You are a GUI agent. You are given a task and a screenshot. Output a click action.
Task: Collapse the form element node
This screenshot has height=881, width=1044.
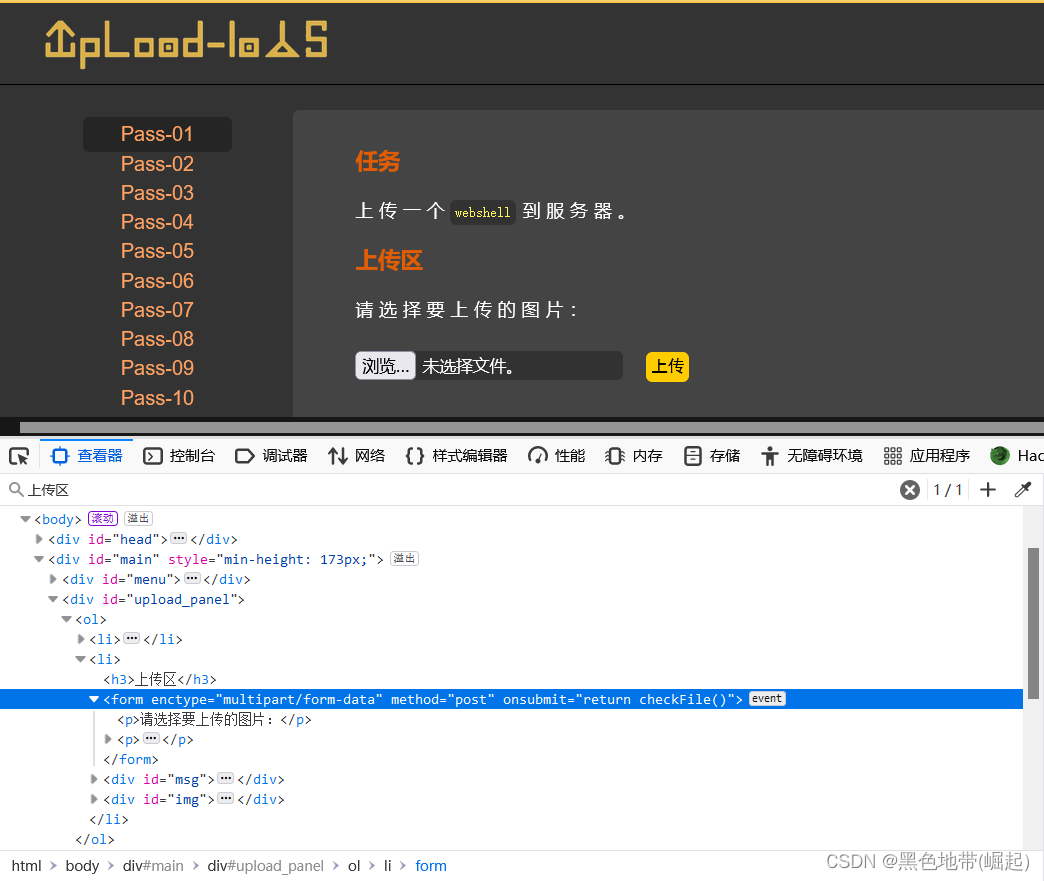[95, 699]
